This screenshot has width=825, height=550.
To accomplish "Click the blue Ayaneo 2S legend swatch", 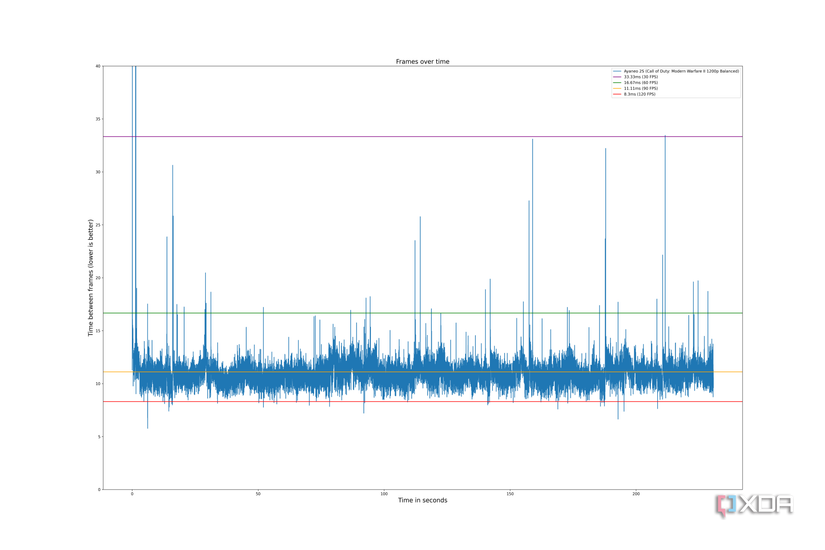I will coord(617,71).
